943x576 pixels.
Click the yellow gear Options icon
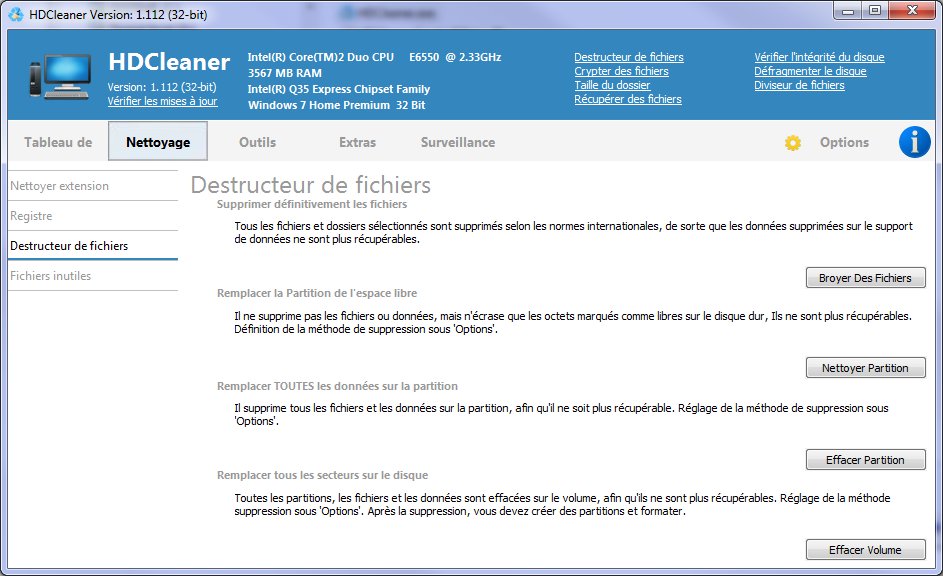point(793,143)
